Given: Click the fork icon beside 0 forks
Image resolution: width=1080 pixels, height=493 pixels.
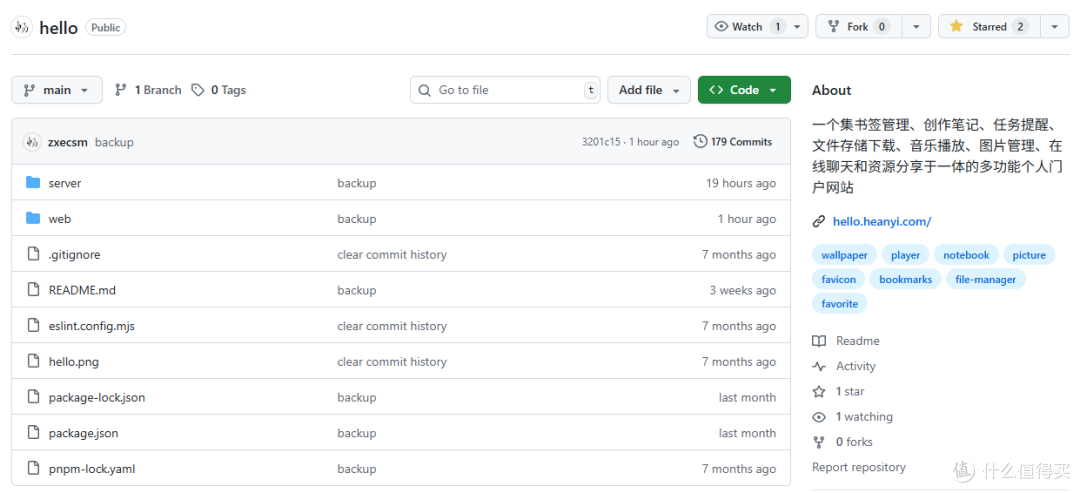Looking at the screenshot, I should click(819, 442).
